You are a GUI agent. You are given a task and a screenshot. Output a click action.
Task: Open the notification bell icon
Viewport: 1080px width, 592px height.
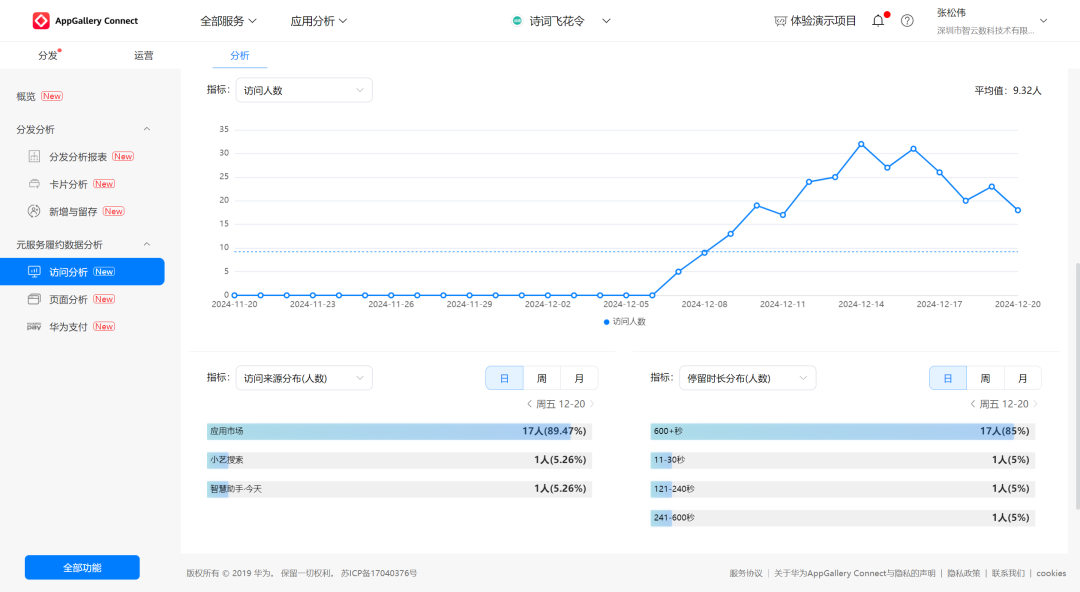coord(878,21)
